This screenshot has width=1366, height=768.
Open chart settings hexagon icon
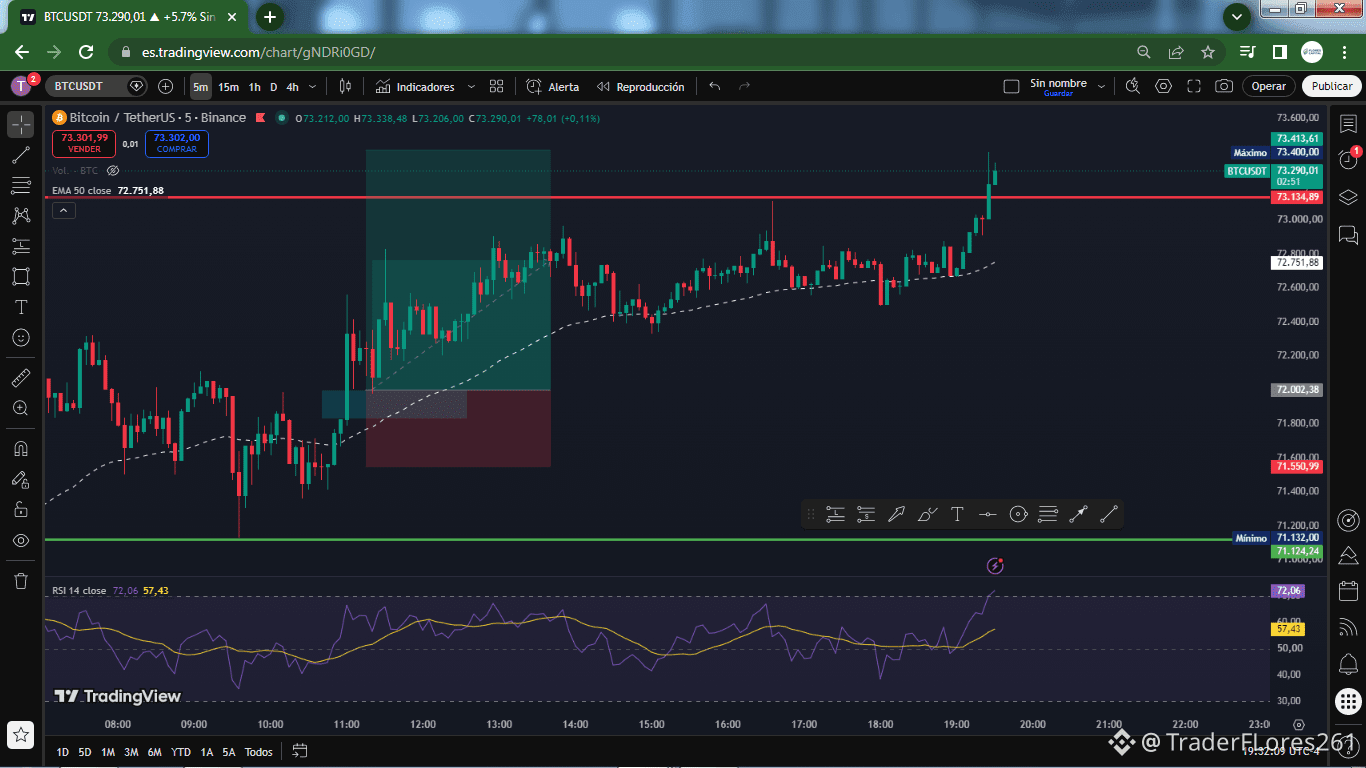[x=1163, y=86]
